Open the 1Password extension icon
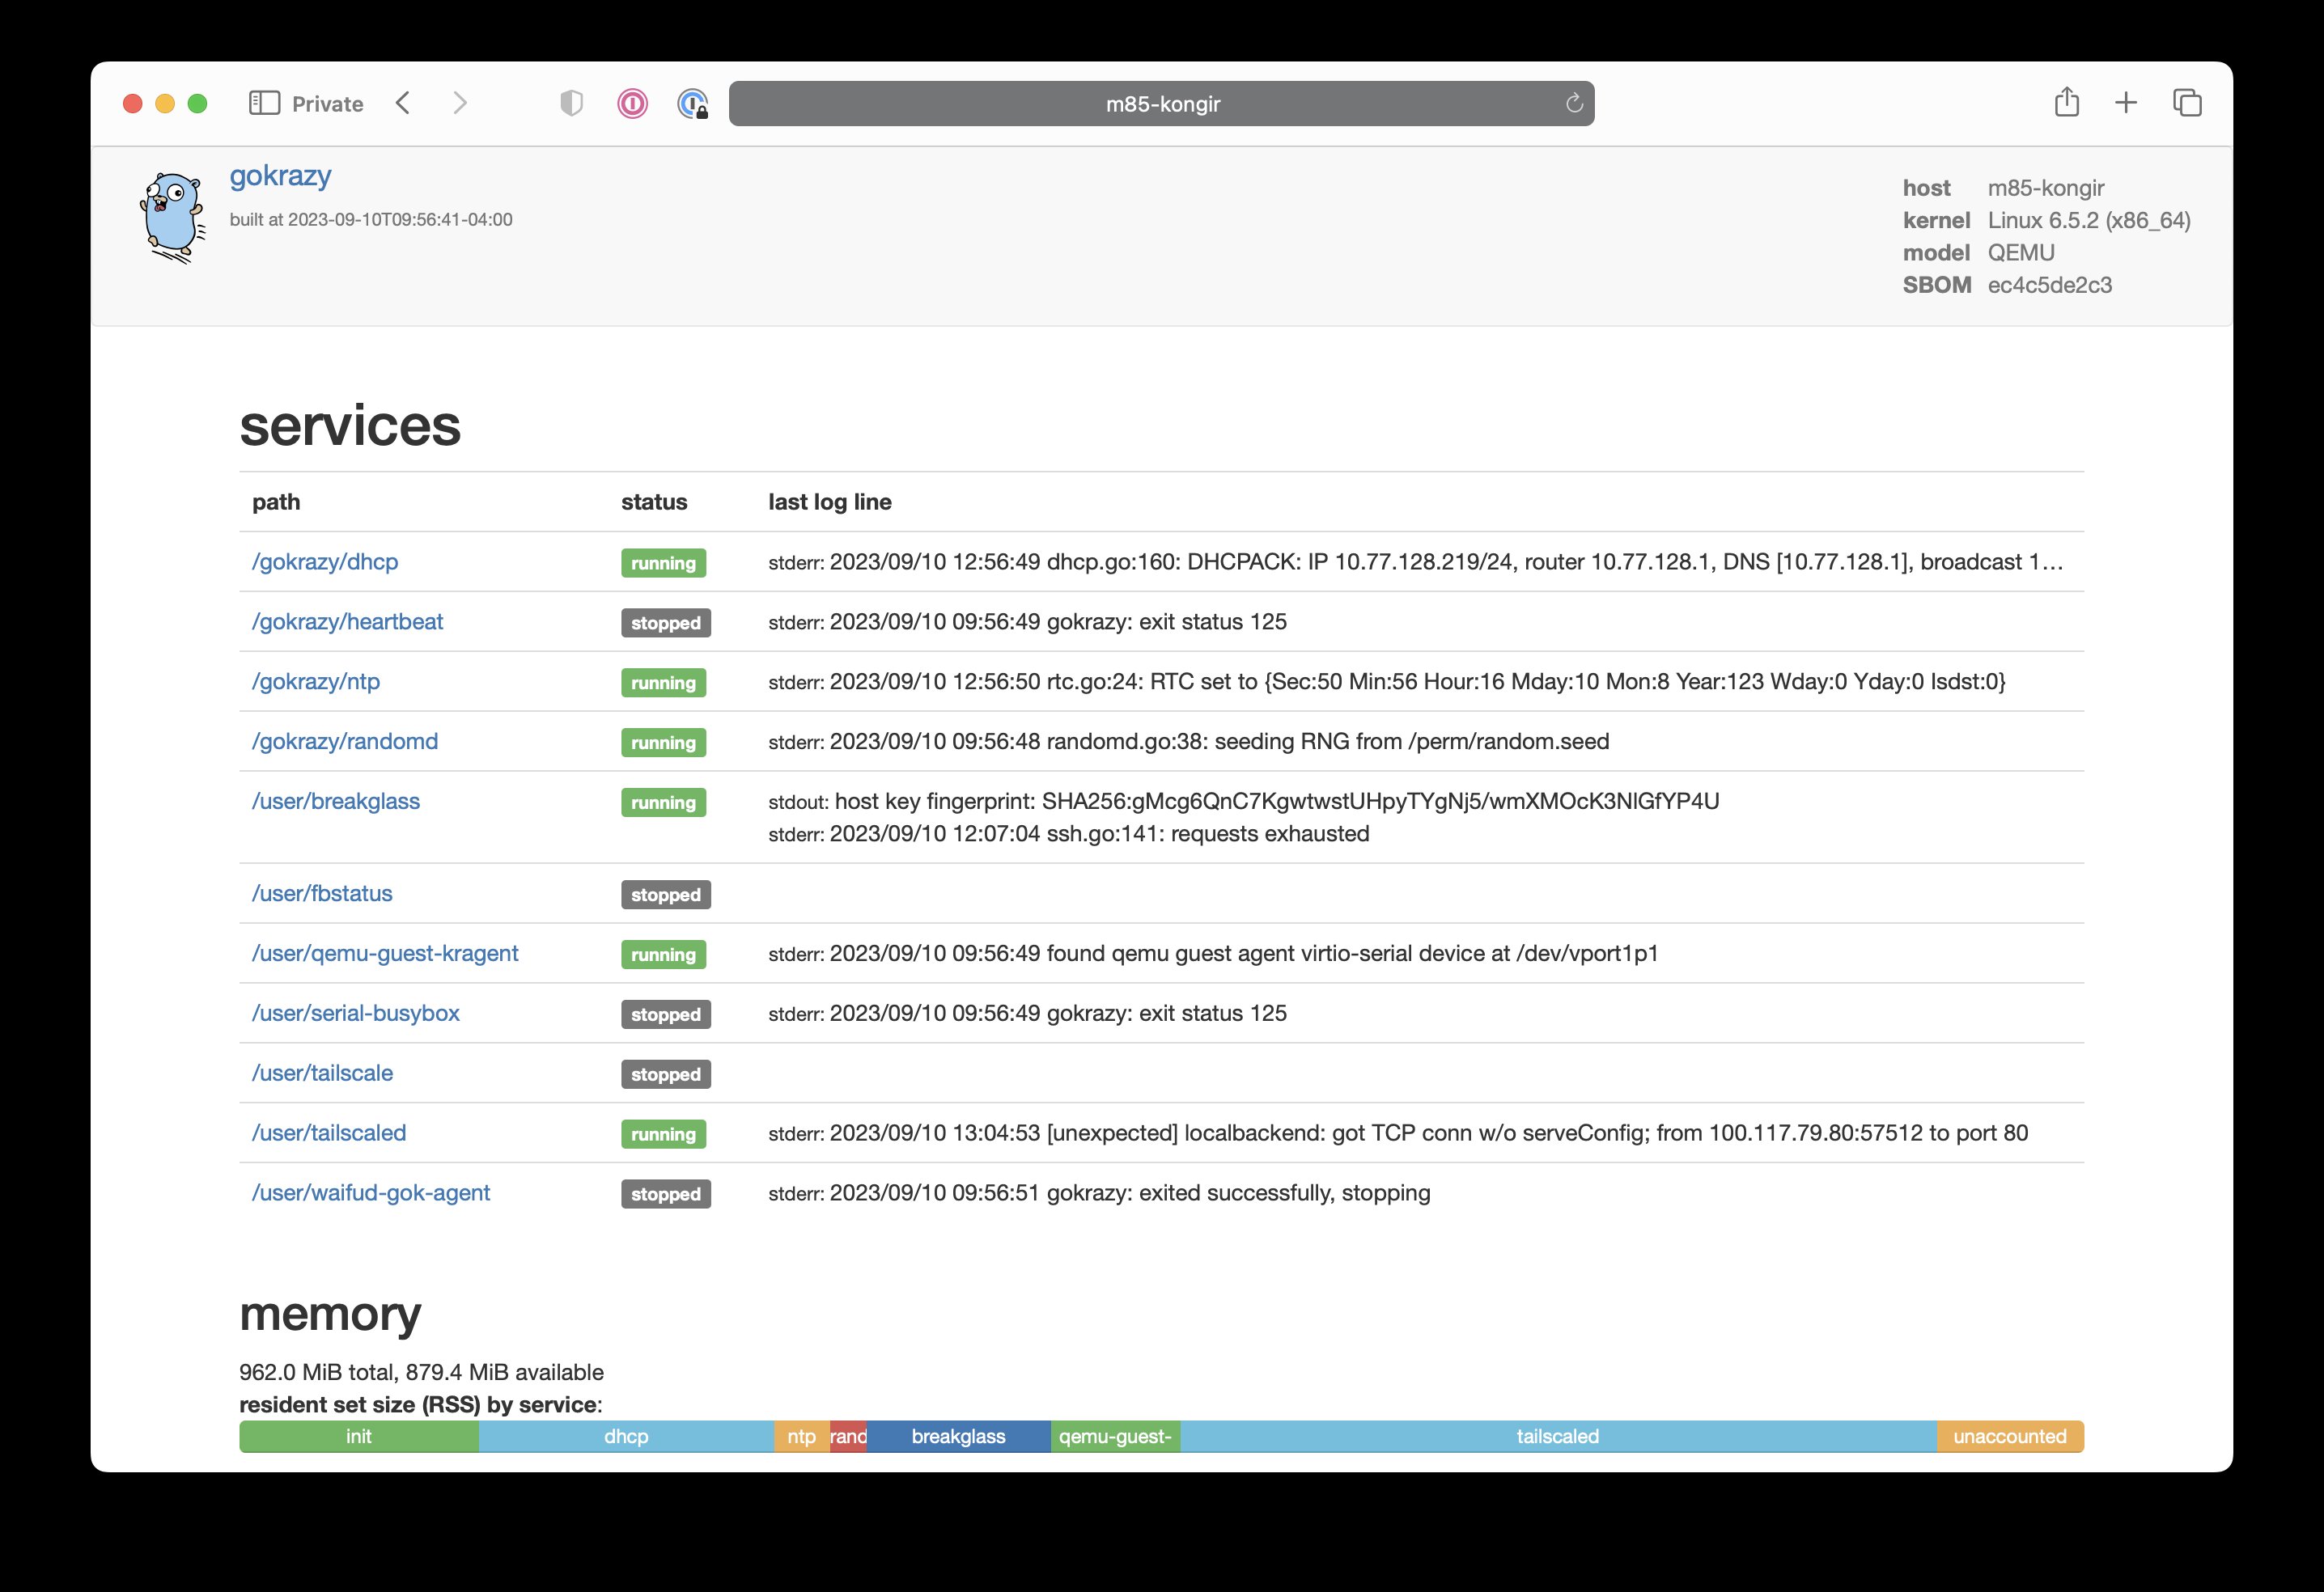 pos(632,103)
